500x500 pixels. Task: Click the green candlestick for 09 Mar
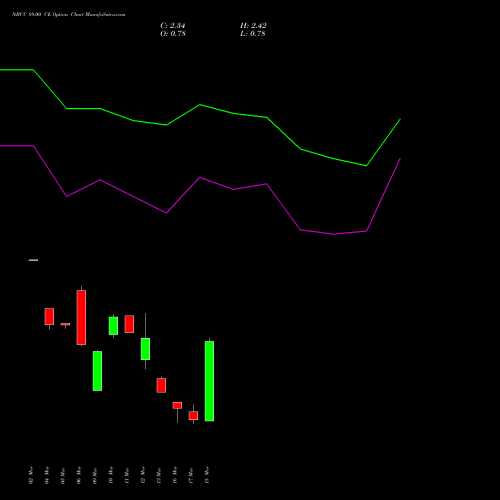97,371
